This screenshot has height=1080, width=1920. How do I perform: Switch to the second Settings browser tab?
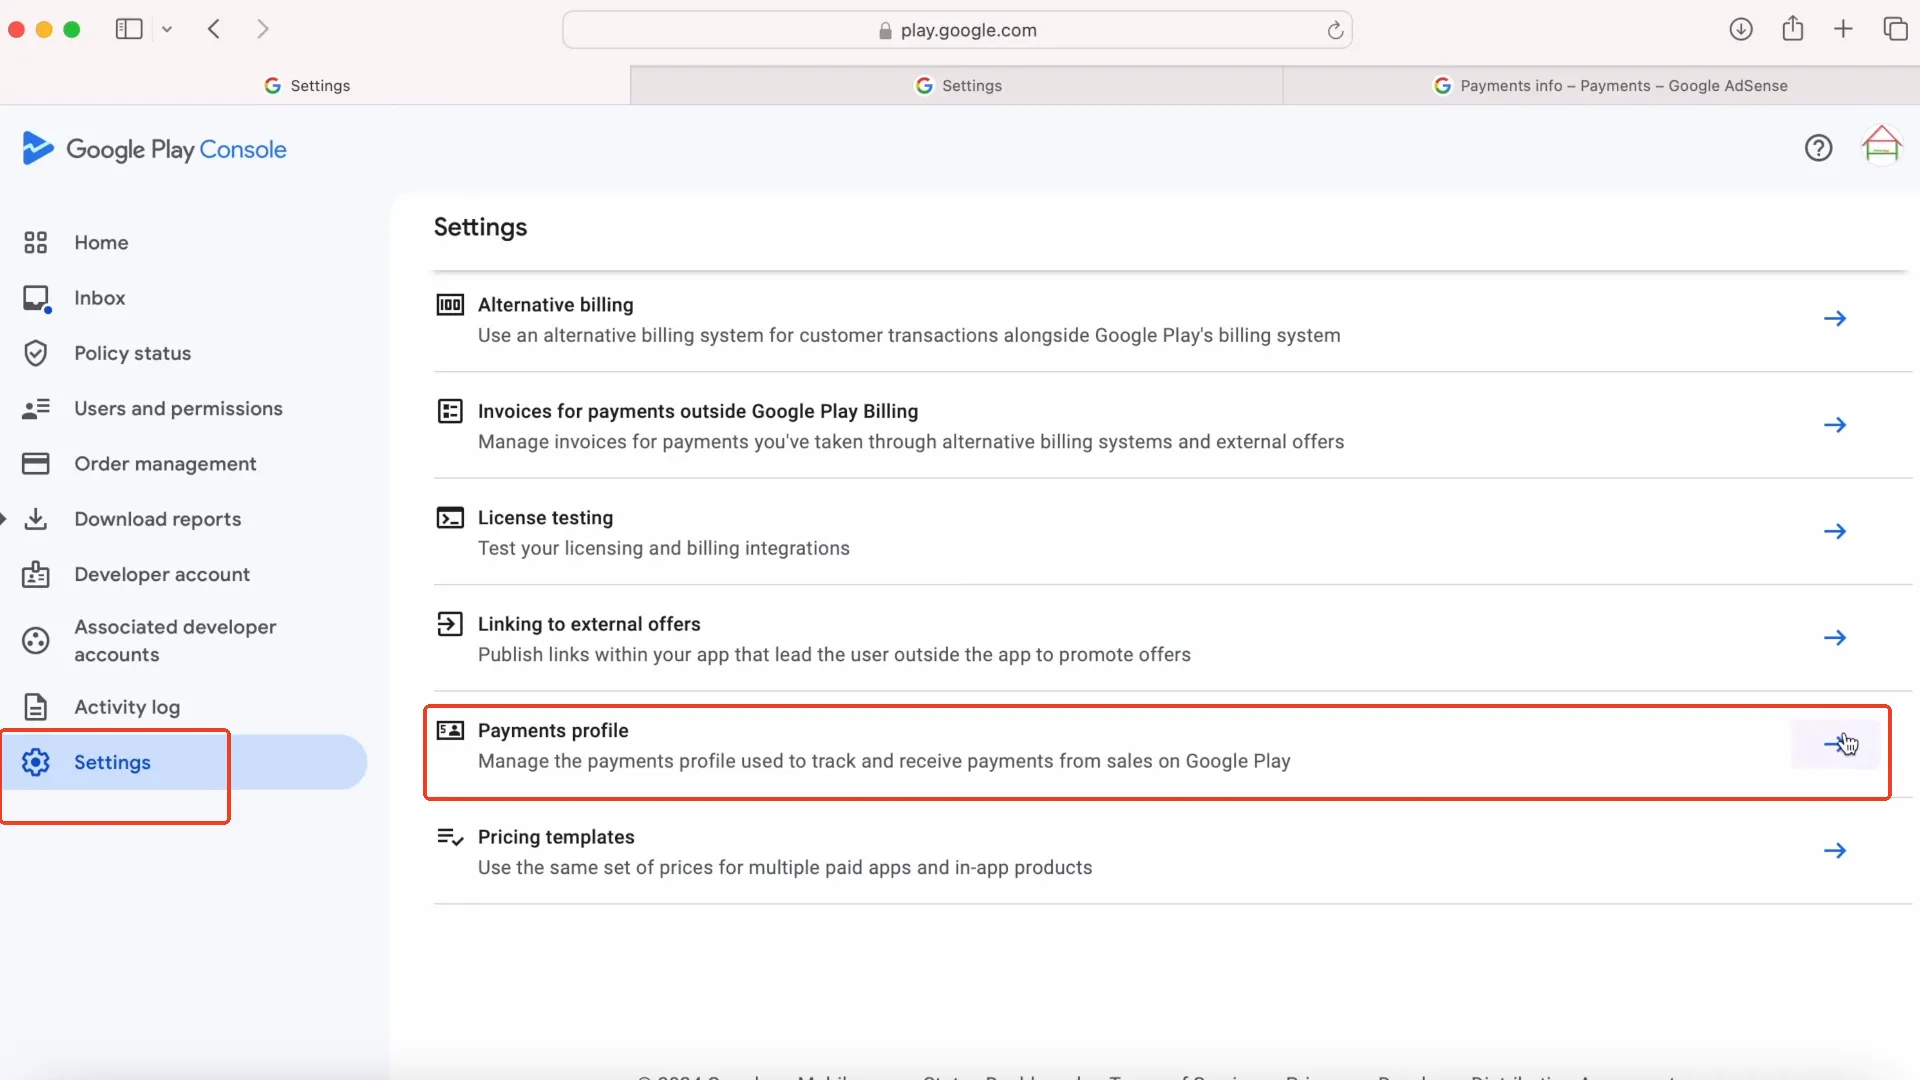tap(957, 86)
